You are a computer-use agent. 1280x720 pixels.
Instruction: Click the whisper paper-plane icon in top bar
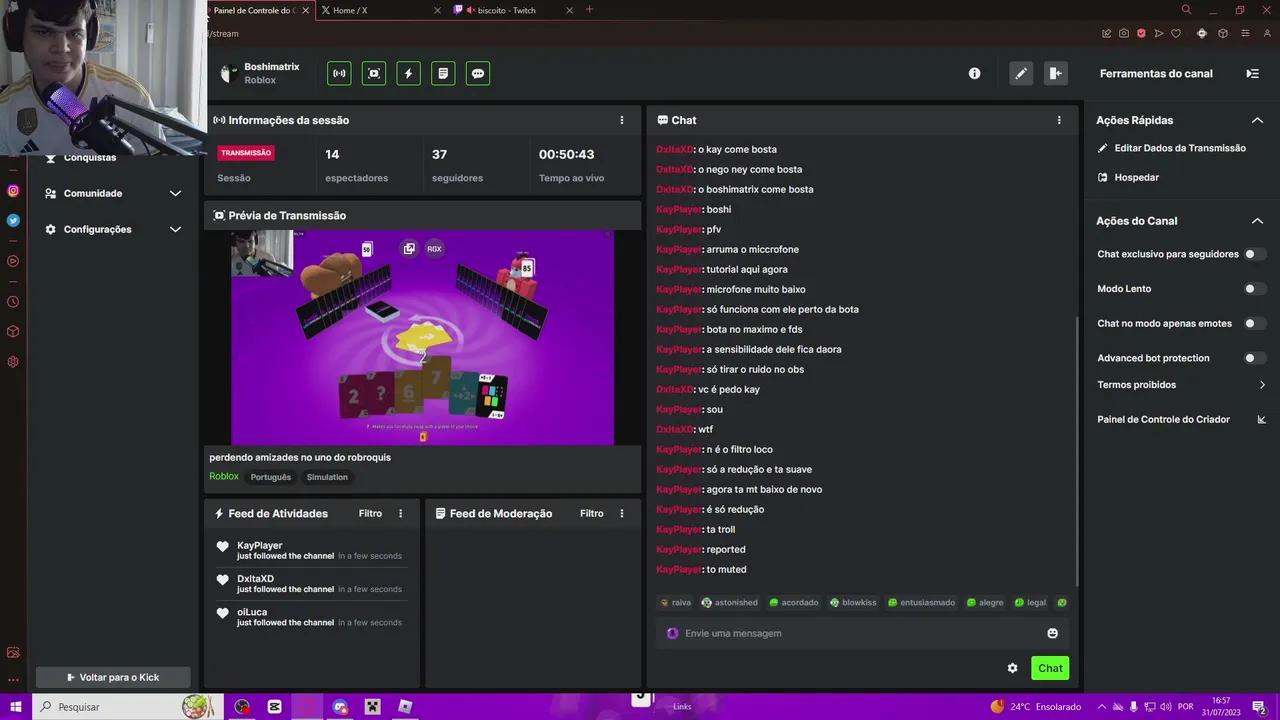tap(1160, 33)
